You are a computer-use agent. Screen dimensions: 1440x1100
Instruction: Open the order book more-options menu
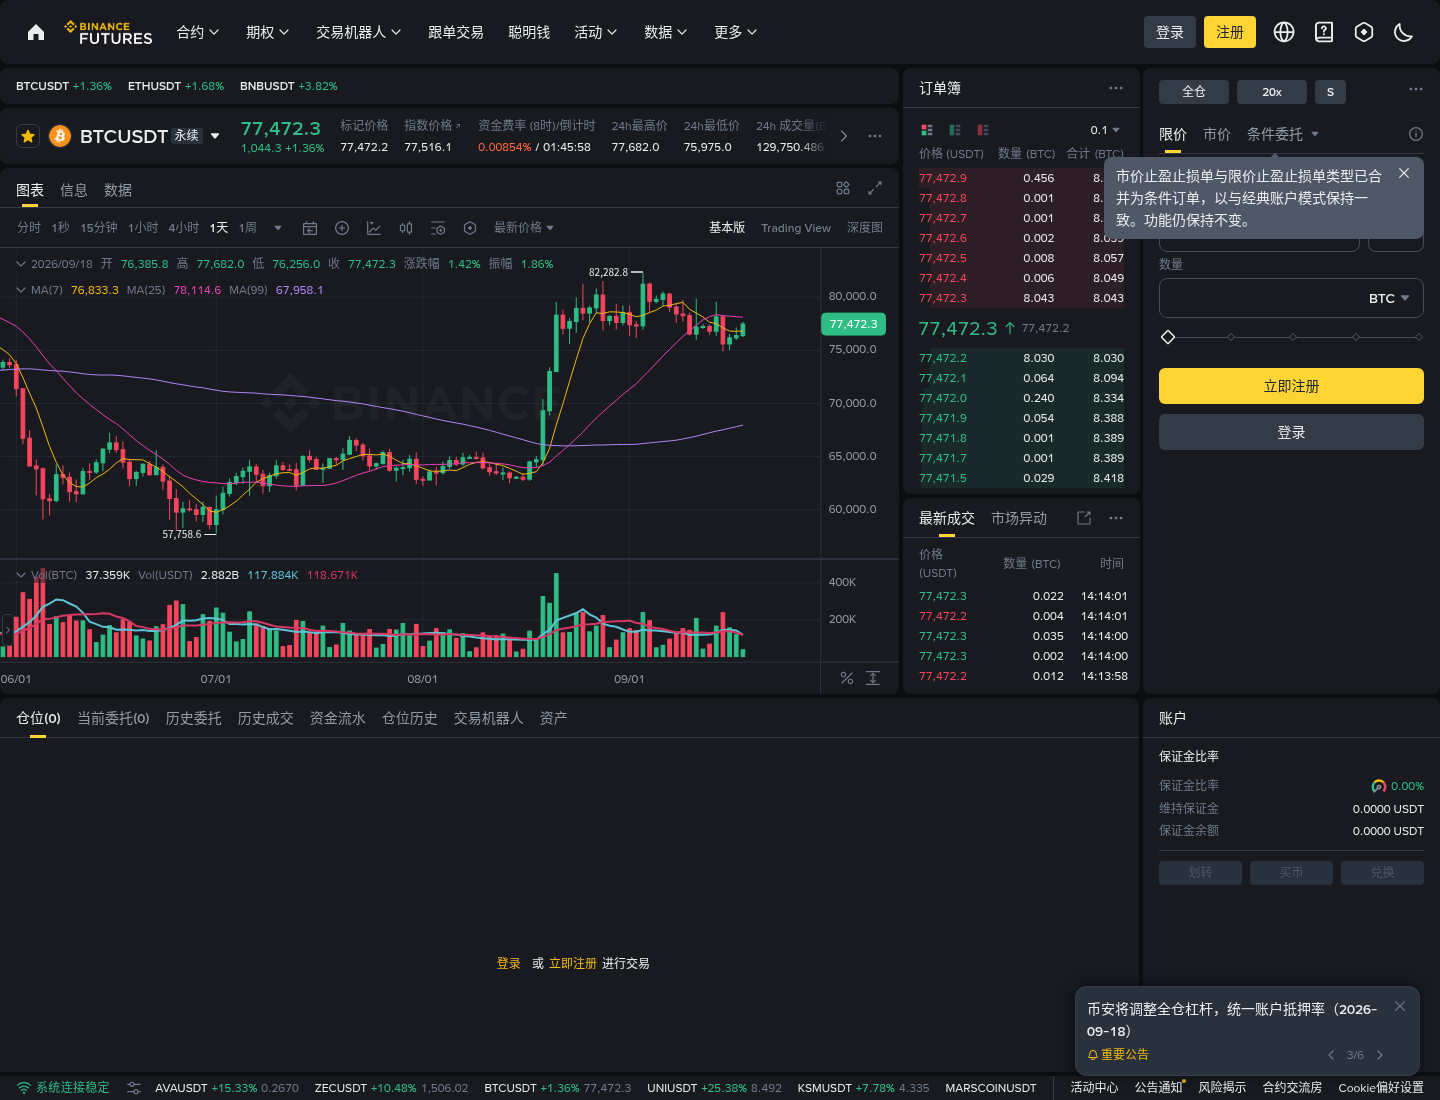[1116, 88]
